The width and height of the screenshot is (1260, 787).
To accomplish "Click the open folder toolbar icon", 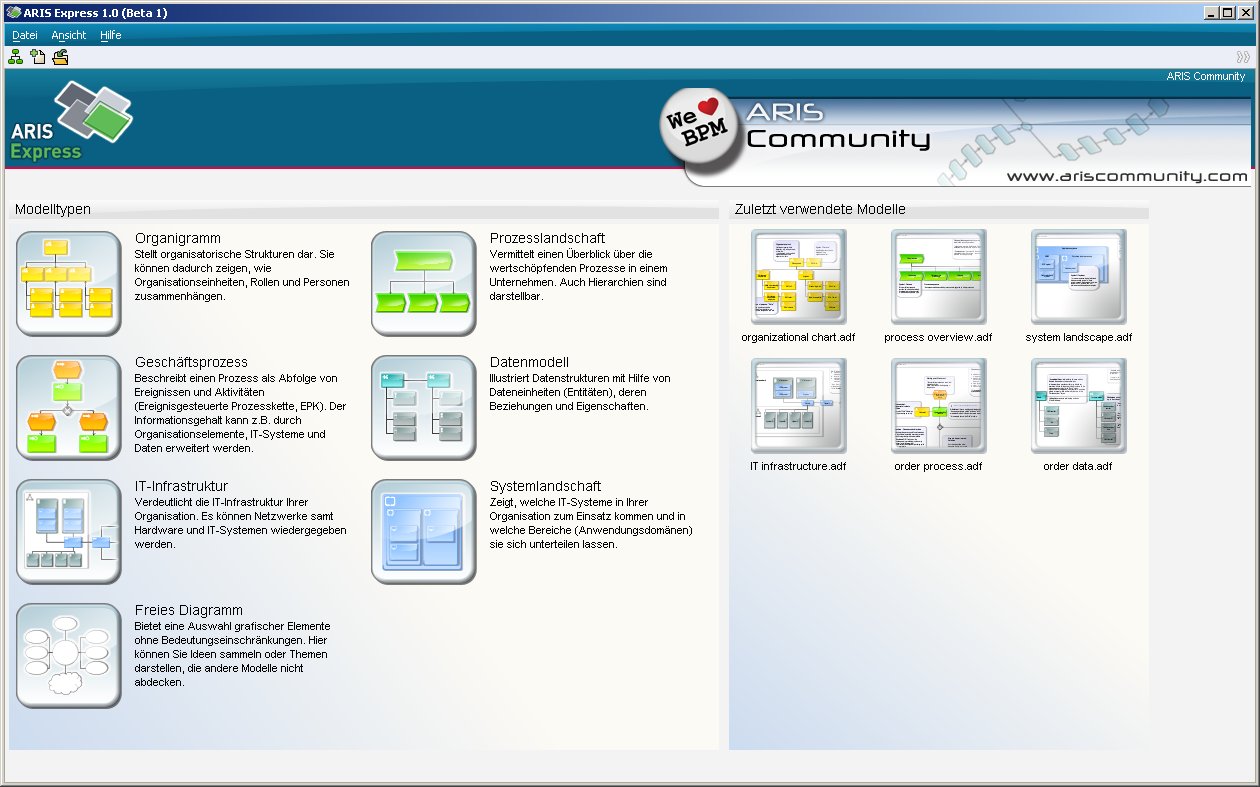I will (x=61, y=57).
